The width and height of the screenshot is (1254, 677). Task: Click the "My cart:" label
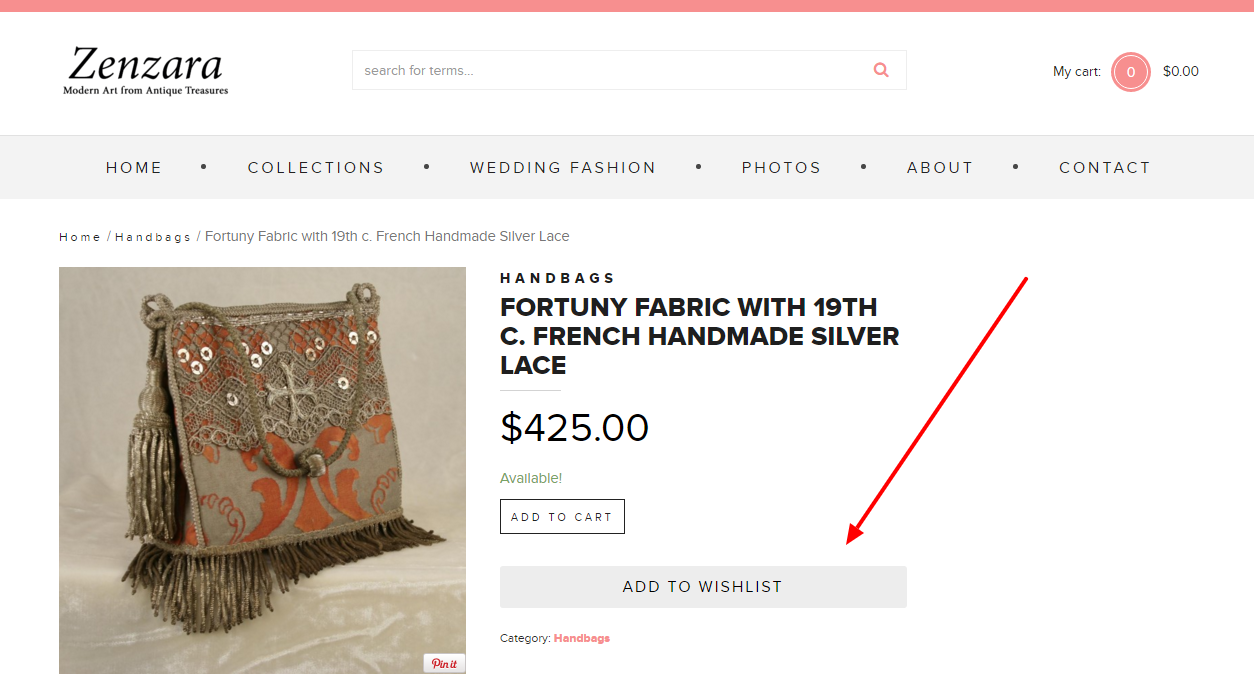[x=1076, y=71]
